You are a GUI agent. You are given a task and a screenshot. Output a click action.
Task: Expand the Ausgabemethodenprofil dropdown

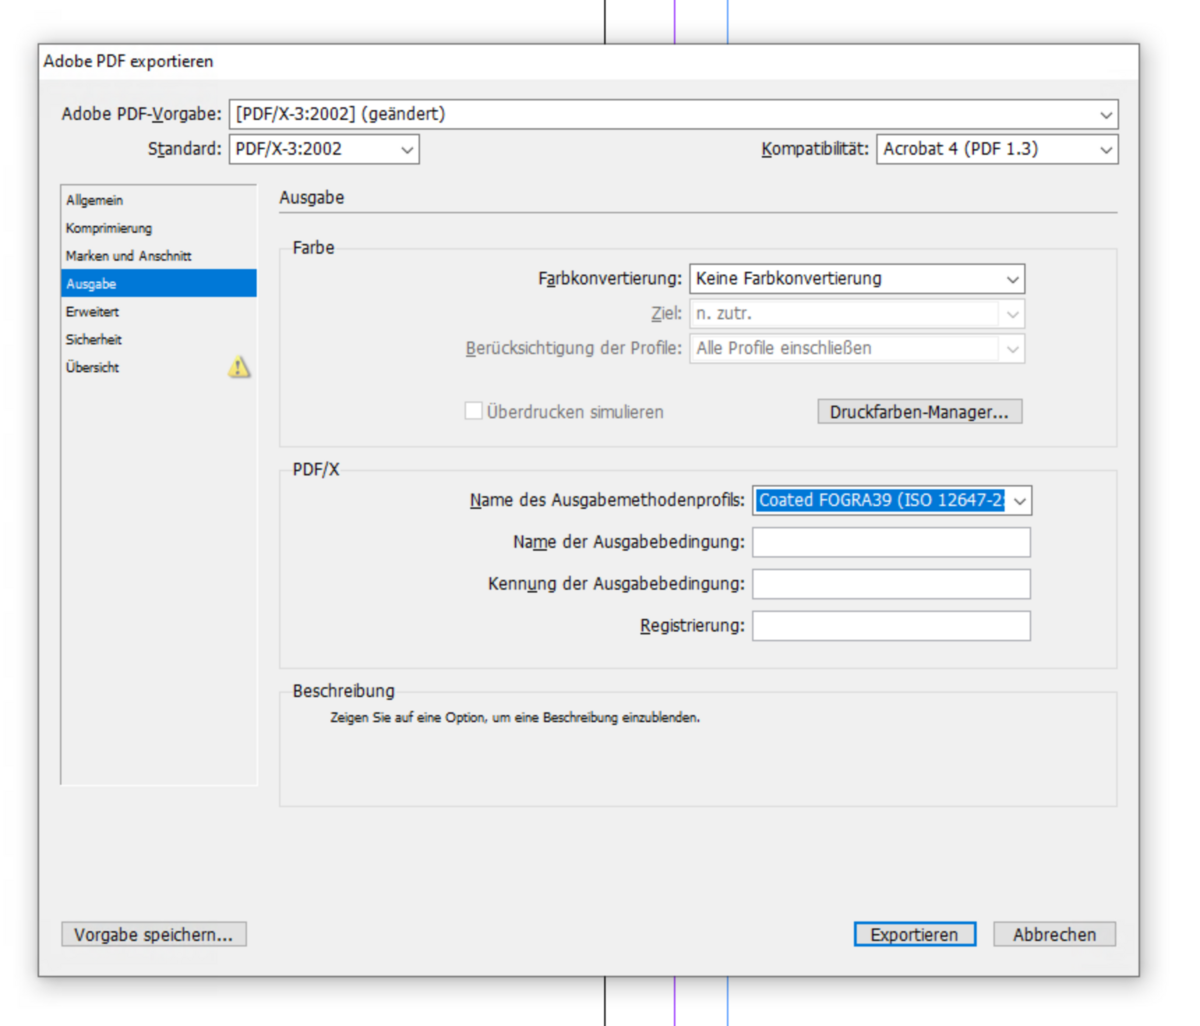point(891,500)
